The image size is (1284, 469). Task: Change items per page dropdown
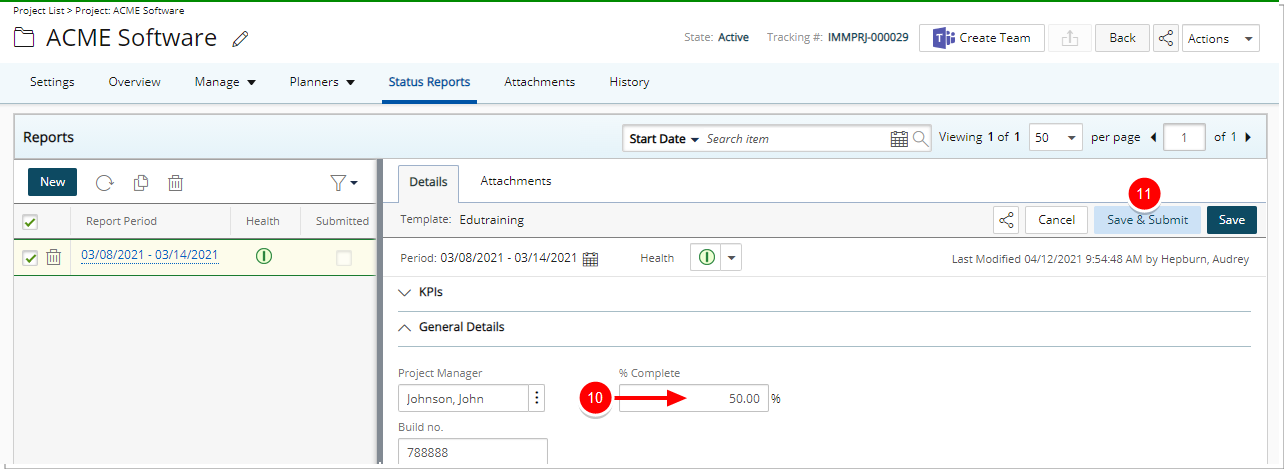point(1056,137)
